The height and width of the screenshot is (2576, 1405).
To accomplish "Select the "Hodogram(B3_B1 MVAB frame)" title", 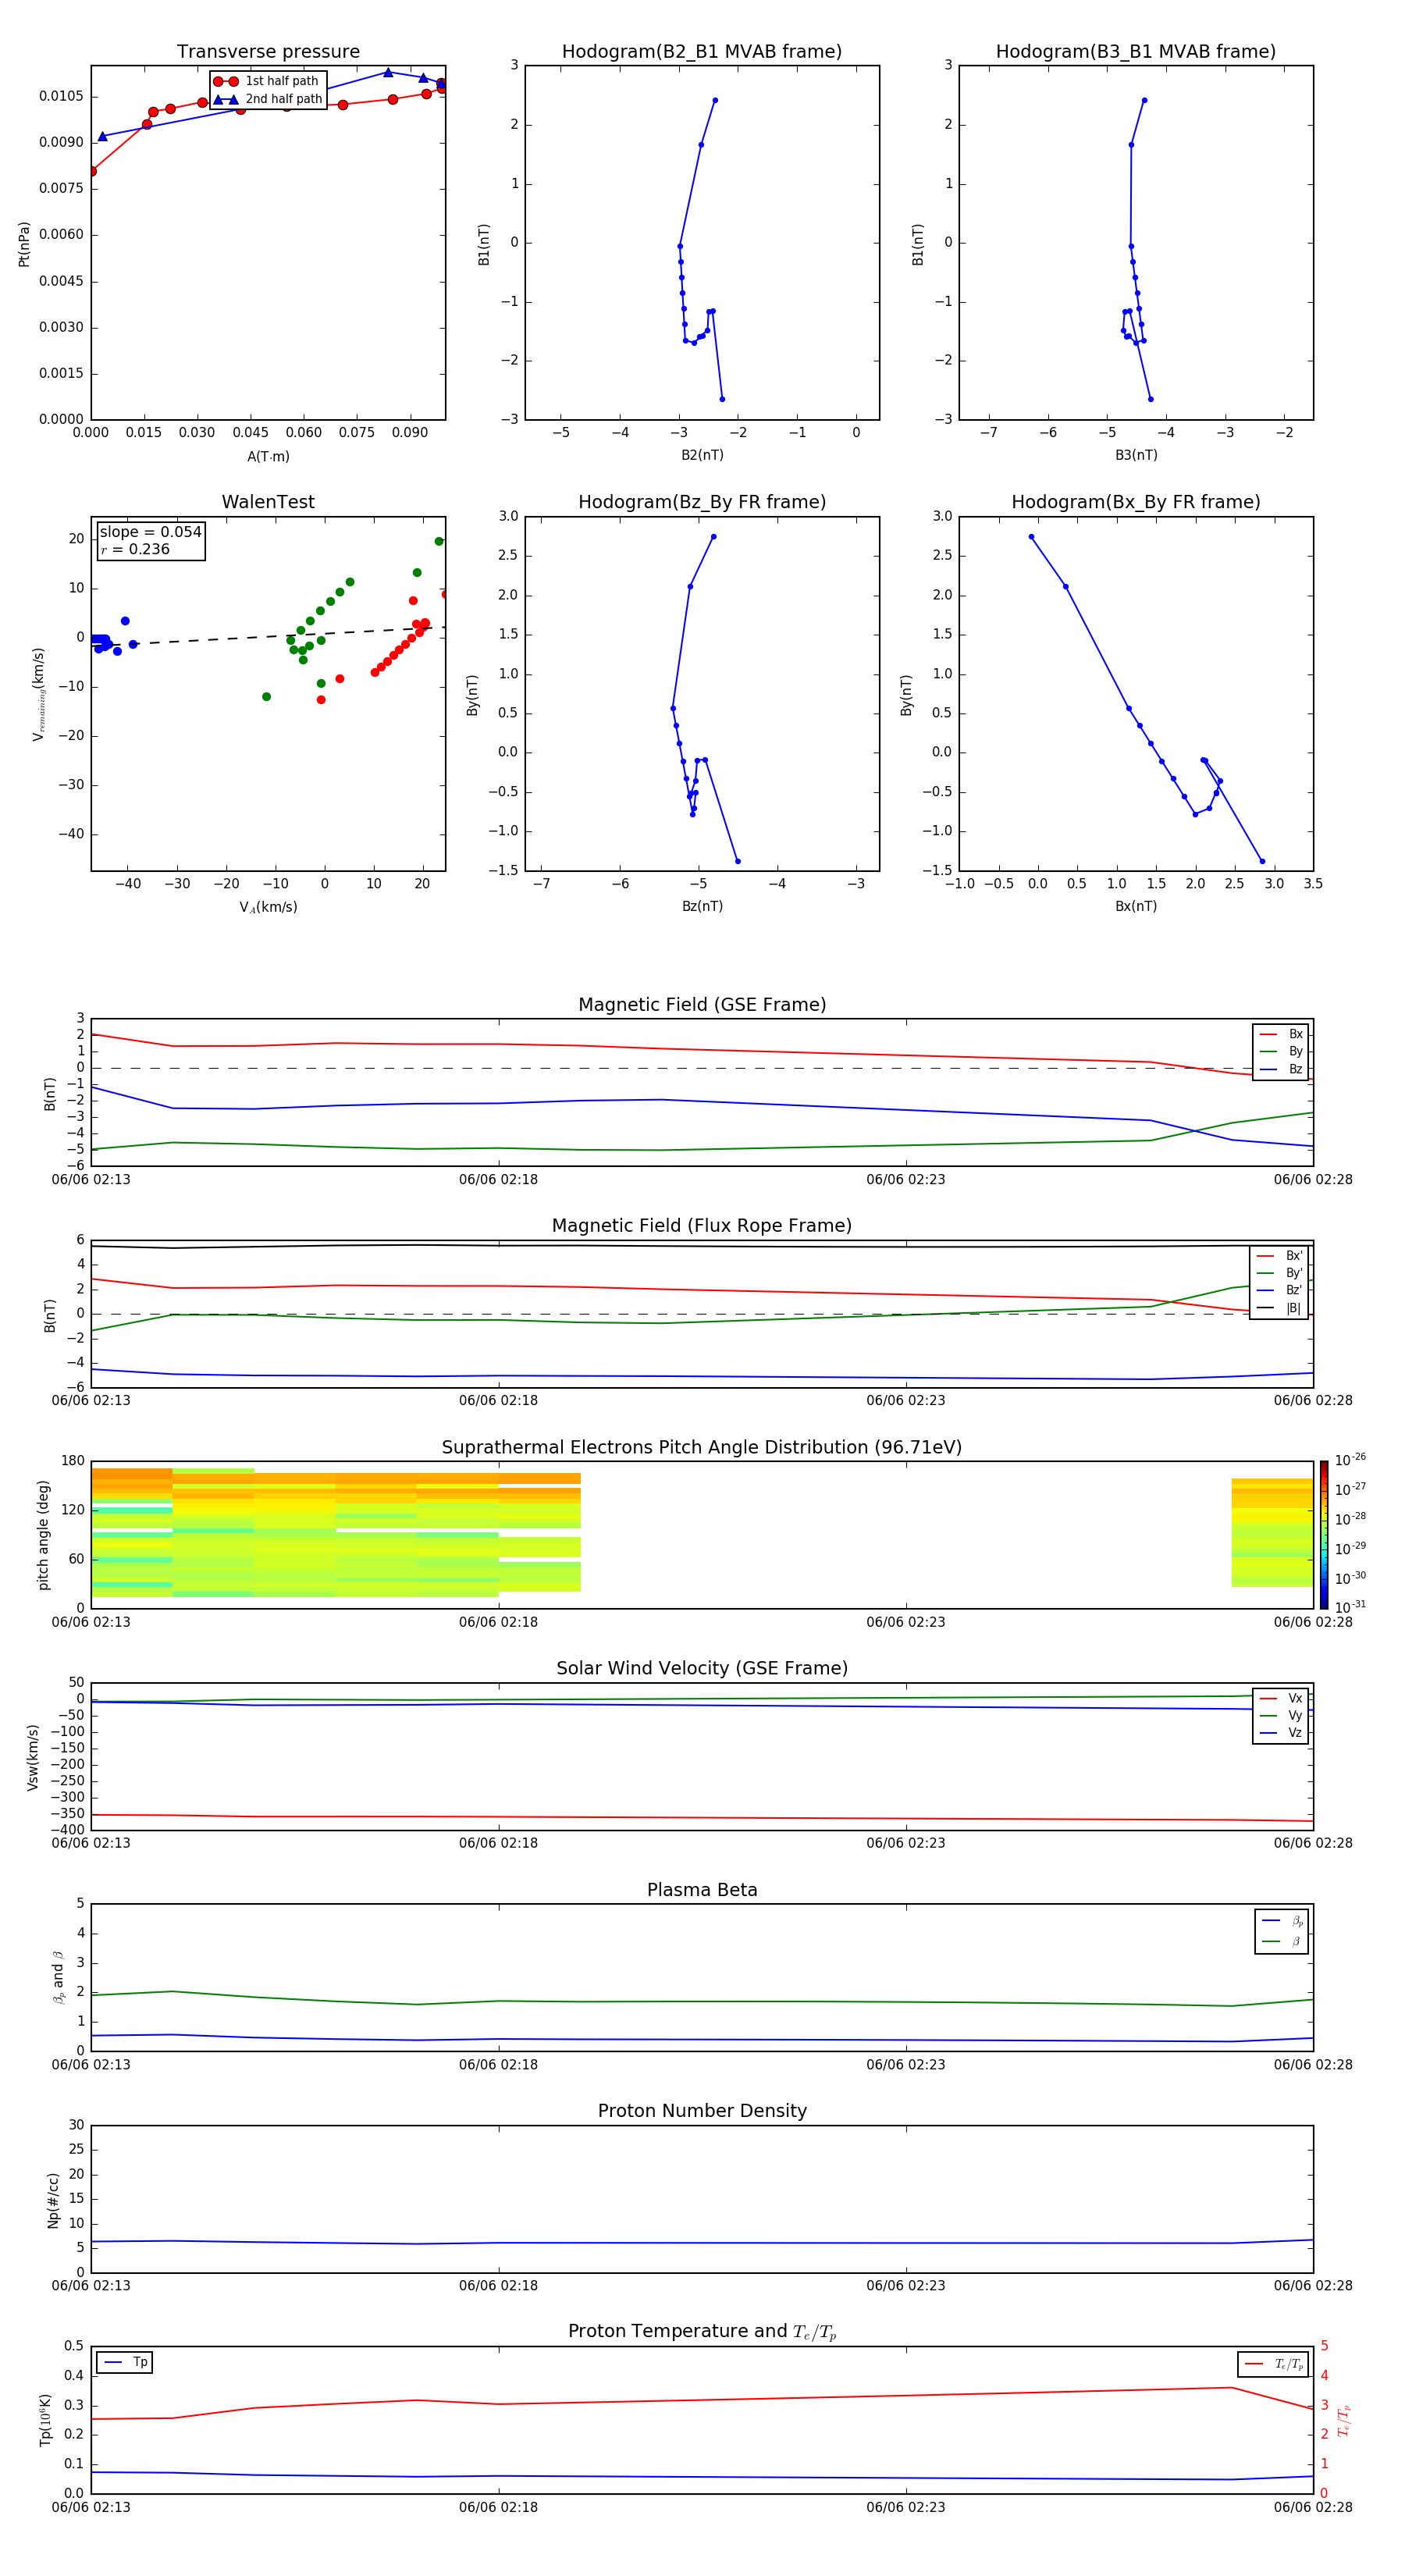I will tap(1135, 52).
